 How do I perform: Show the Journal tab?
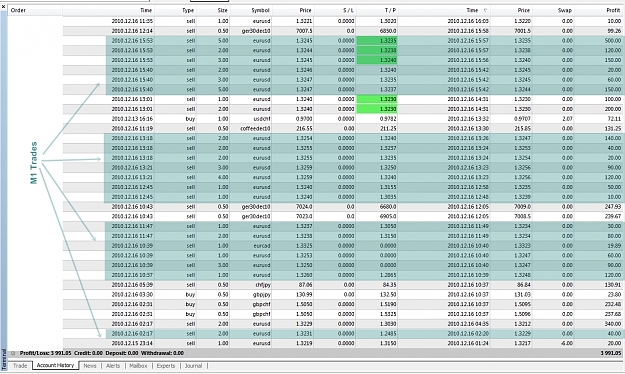coord(193,366)
